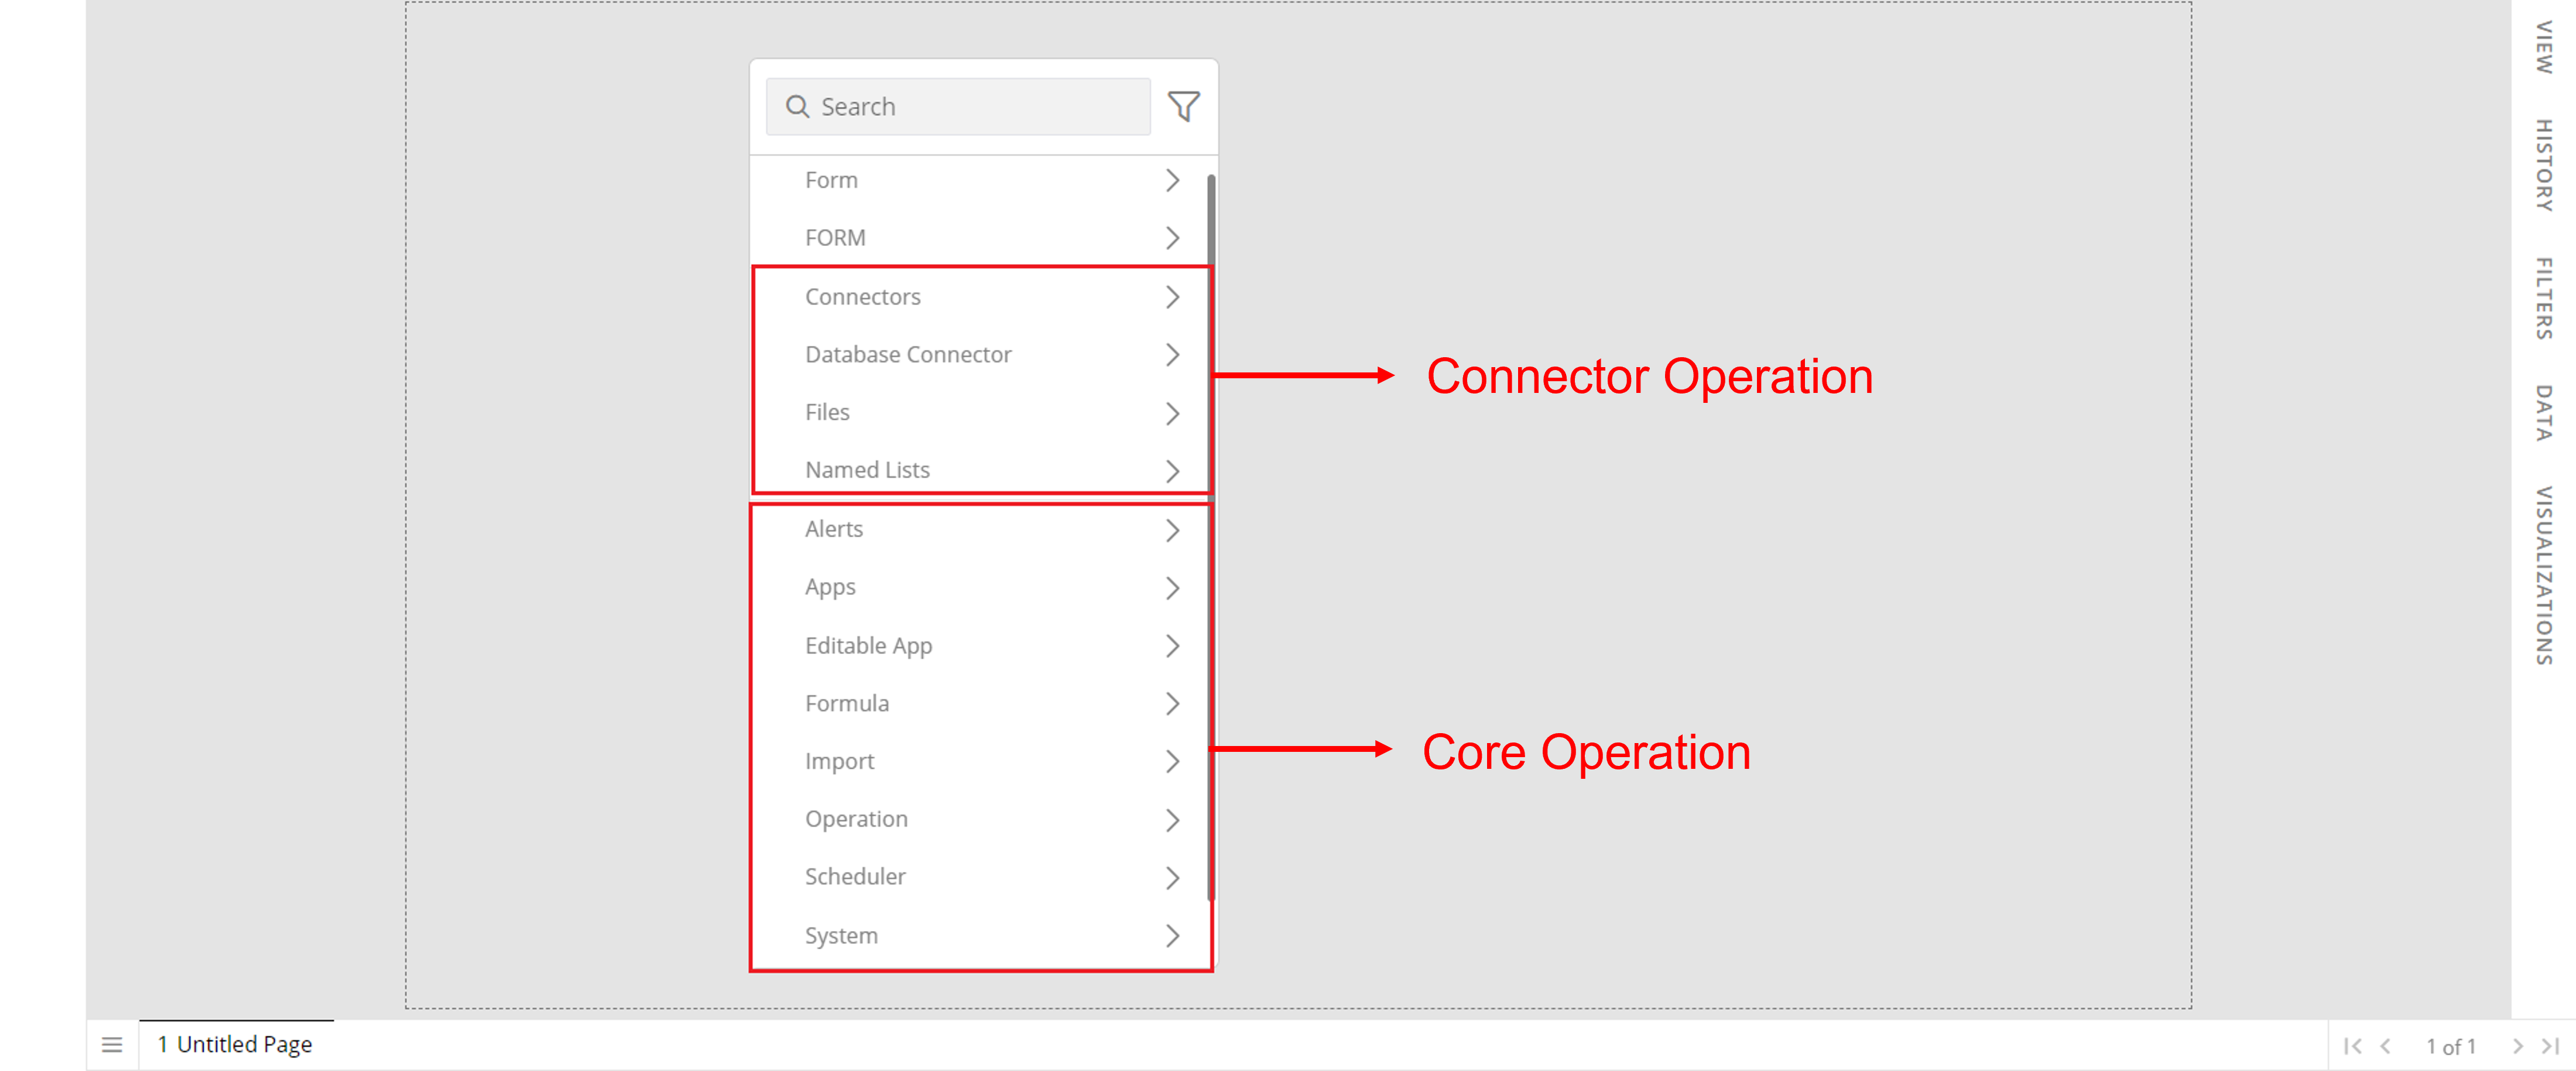Screen dimensions: 2576x1071
Task: Open the VISUALIZATIONS side panel tab
Action: [x=2544, y=576]
